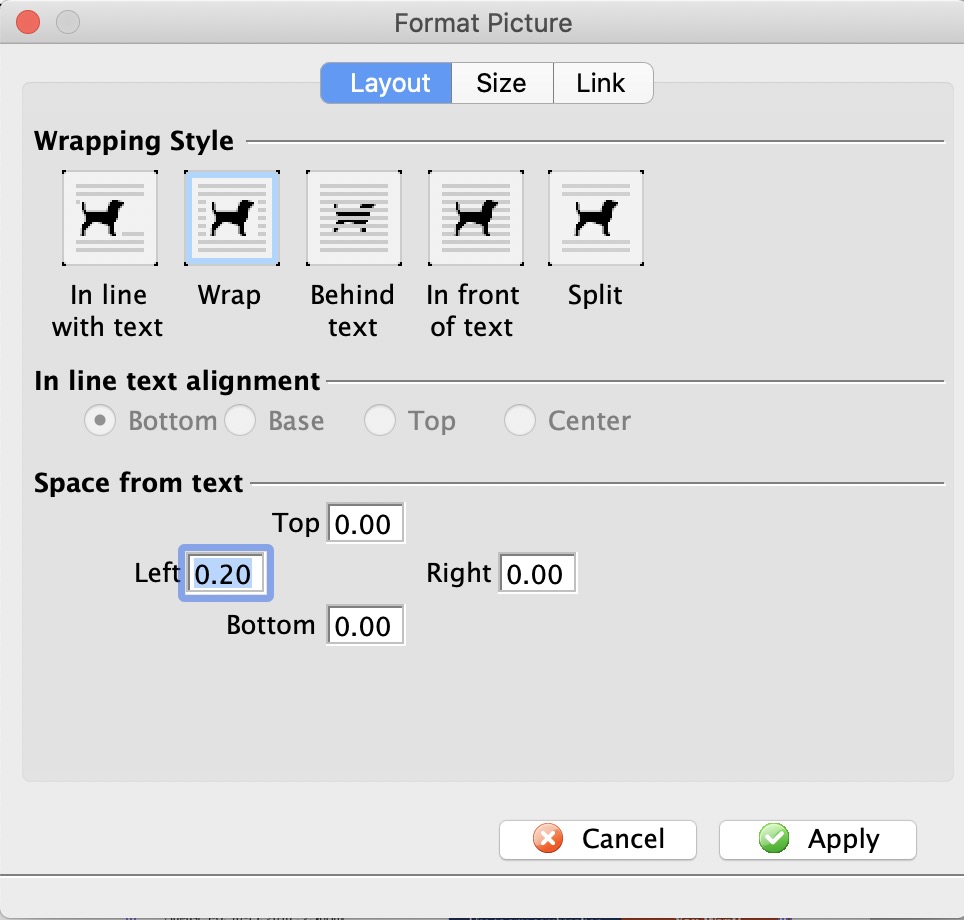
Task: Open the Link tab
Action: click(602, 83)
